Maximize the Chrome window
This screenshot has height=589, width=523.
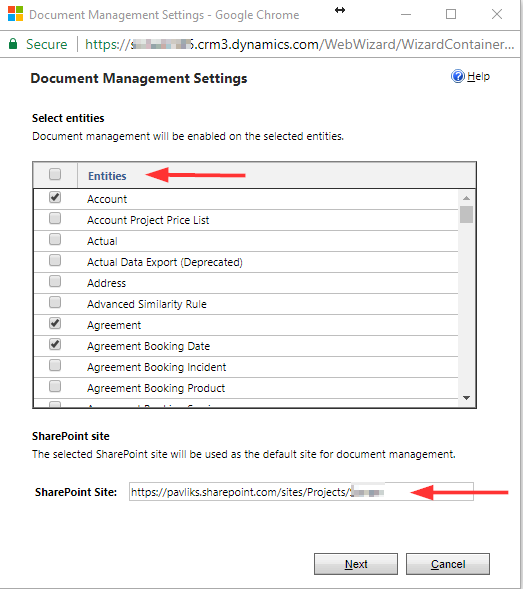click(x=451, y=14)
